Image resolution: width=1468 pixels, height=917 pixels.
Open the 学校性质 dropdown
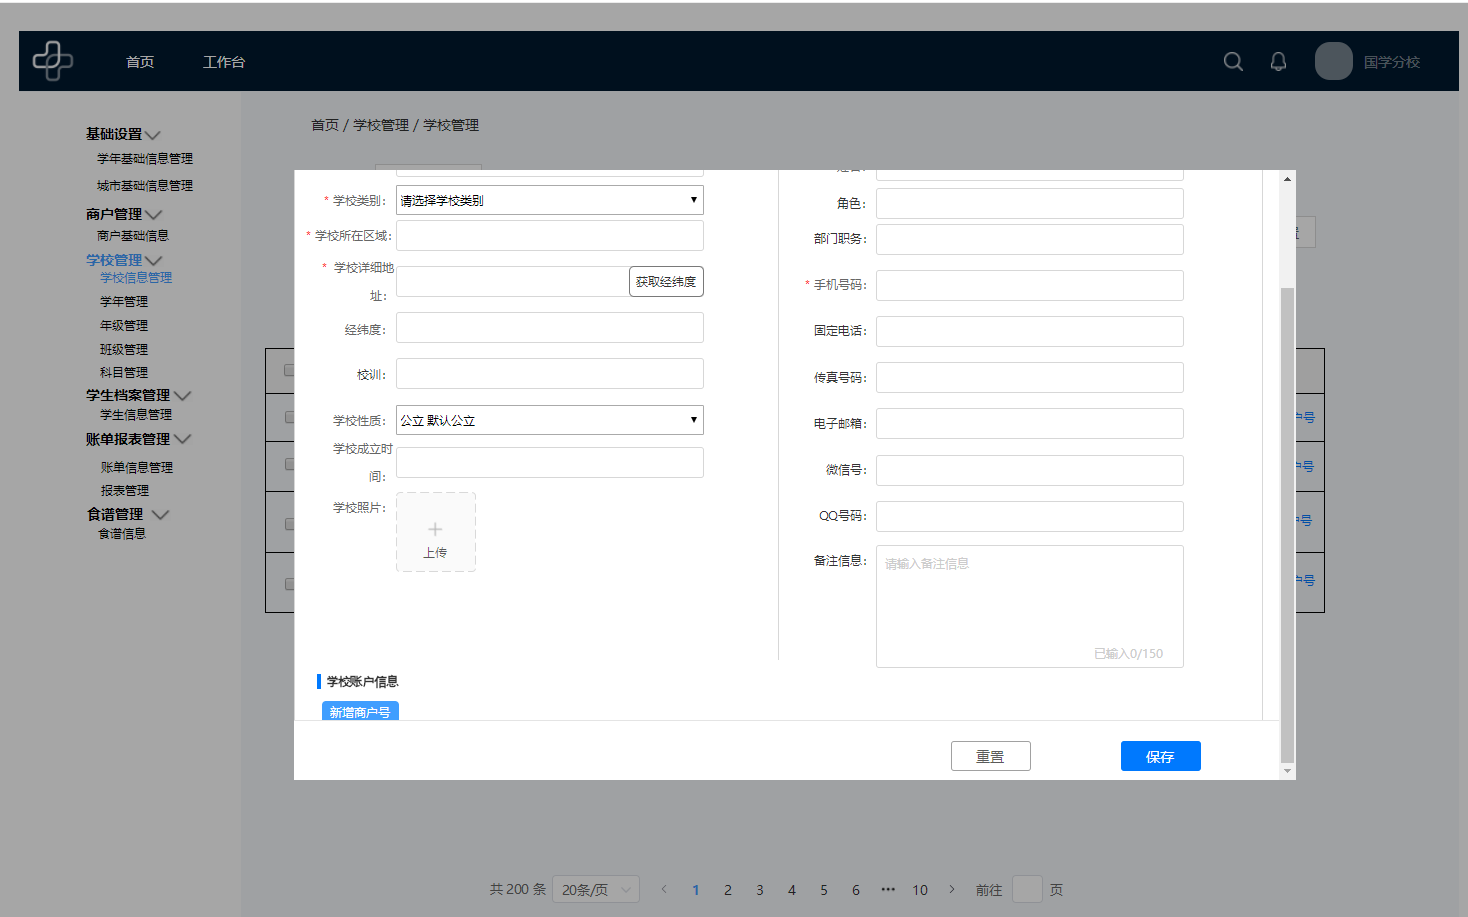[x=550, y=420]
